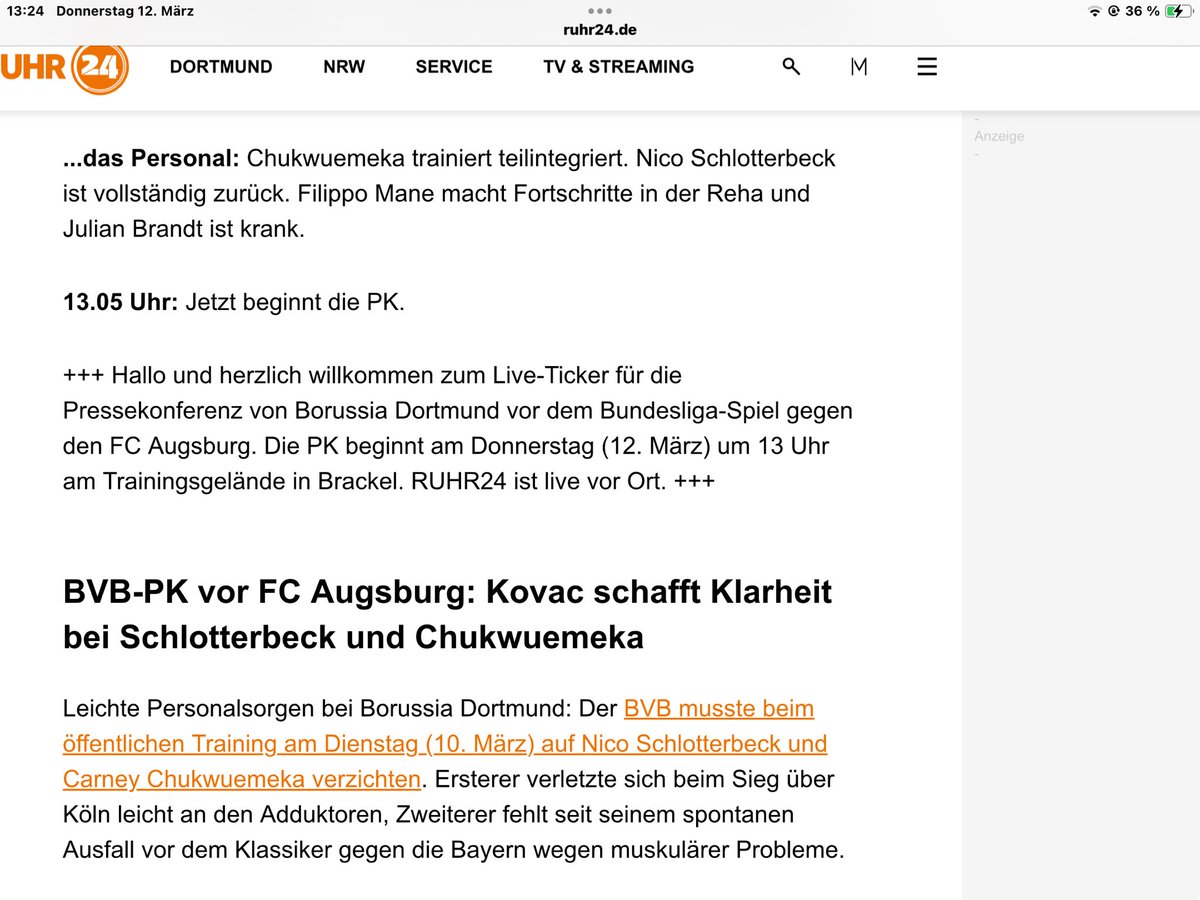Tap the headline 'BVB-PK vor FC Augsburg'
This screenshot has width=1200, height=900.
447,614
